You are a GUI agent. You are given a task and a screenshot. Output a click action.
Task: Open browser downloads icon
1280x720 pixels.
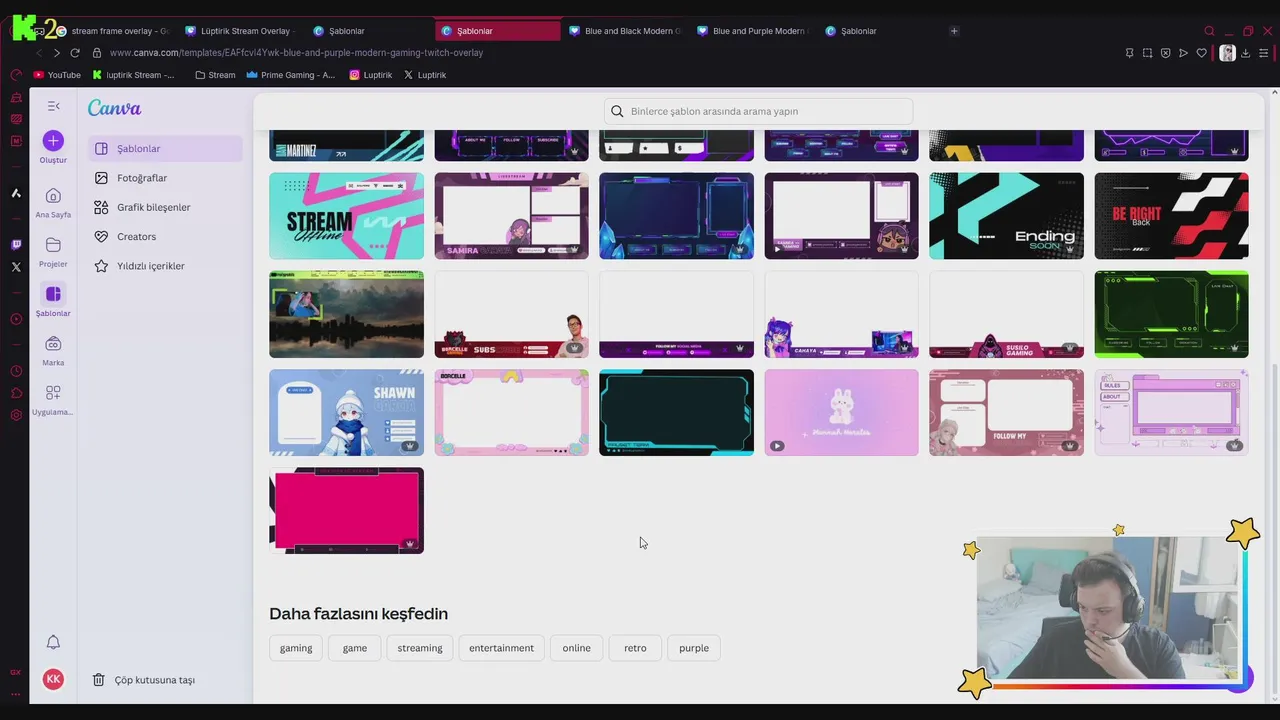[1245, 53]
